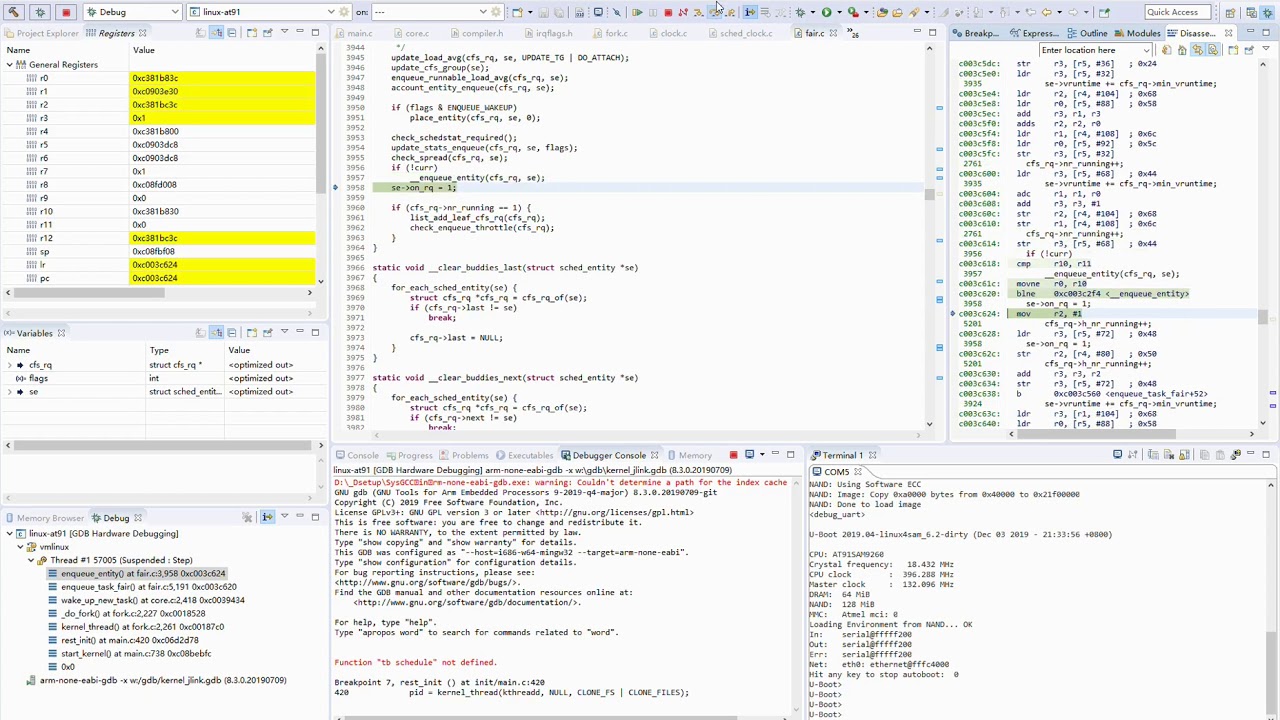Select the pc register row

pyautogui.click(x=160, y=278)
